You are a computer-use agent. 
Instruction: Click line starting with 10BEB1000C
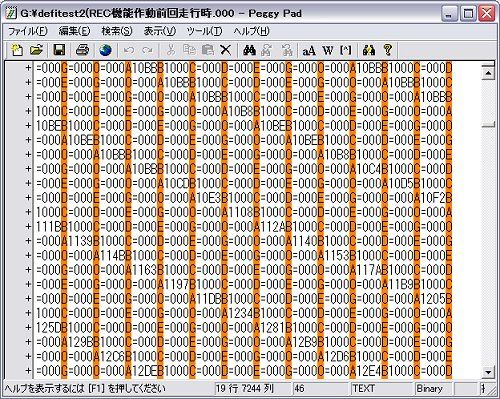pyautogui.click(x=244, y=125)
